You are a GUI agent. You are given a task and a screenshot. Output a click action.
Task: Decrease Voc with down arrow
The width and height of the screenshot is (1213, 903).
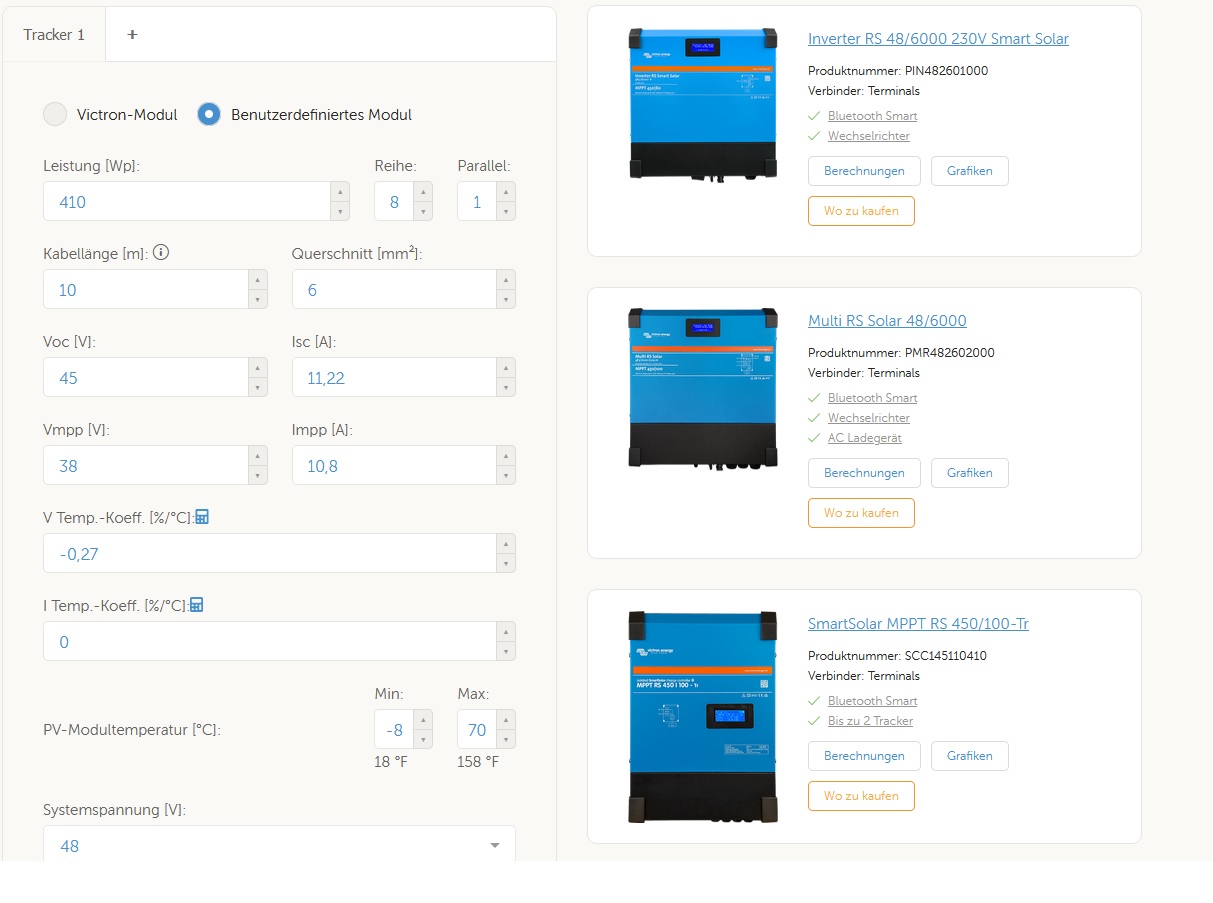(x=258, y=387)
